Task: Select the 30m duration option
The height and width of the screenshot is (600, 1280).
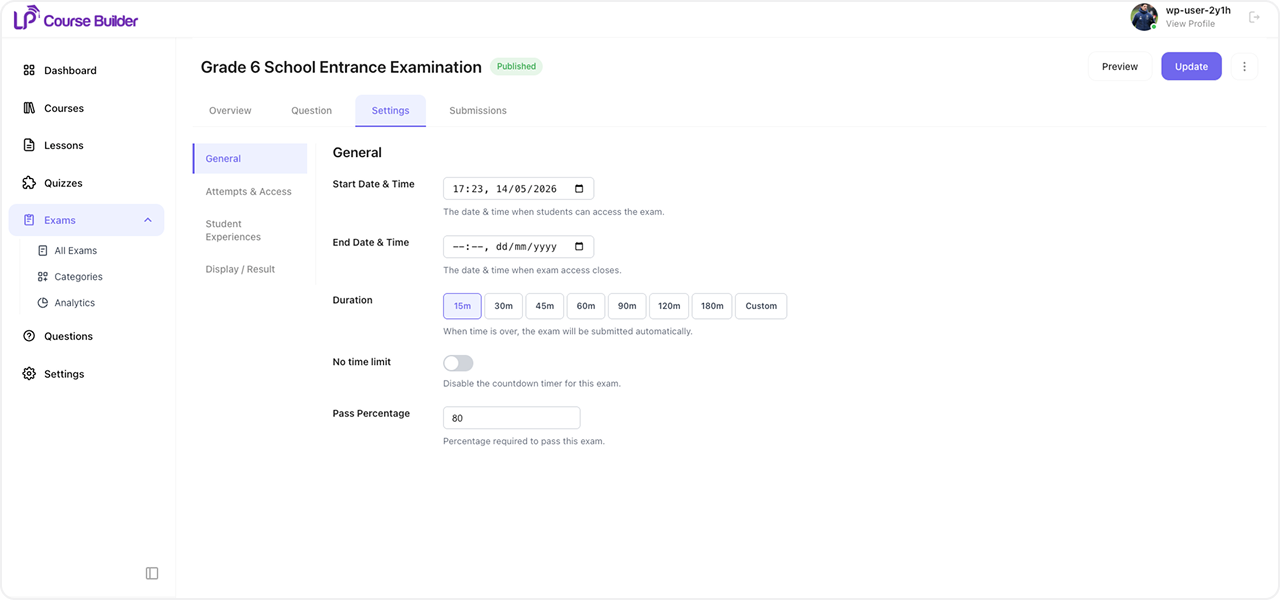Action: click(503, 306)
